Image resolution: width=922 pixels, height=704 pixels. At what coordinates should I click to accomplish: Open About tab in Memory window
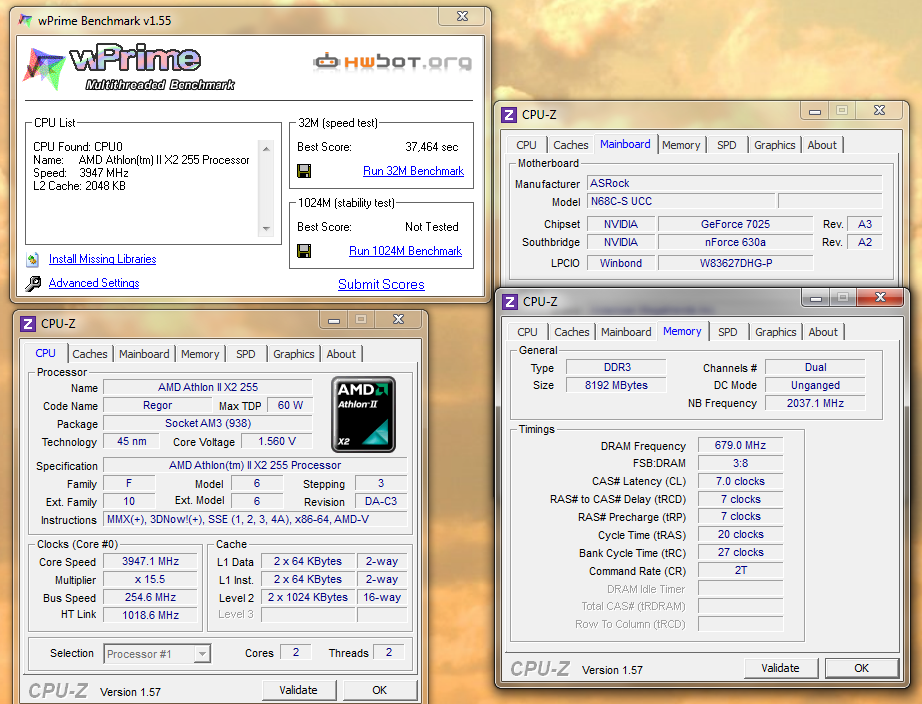pyautogui.click(x=823, y=332)
